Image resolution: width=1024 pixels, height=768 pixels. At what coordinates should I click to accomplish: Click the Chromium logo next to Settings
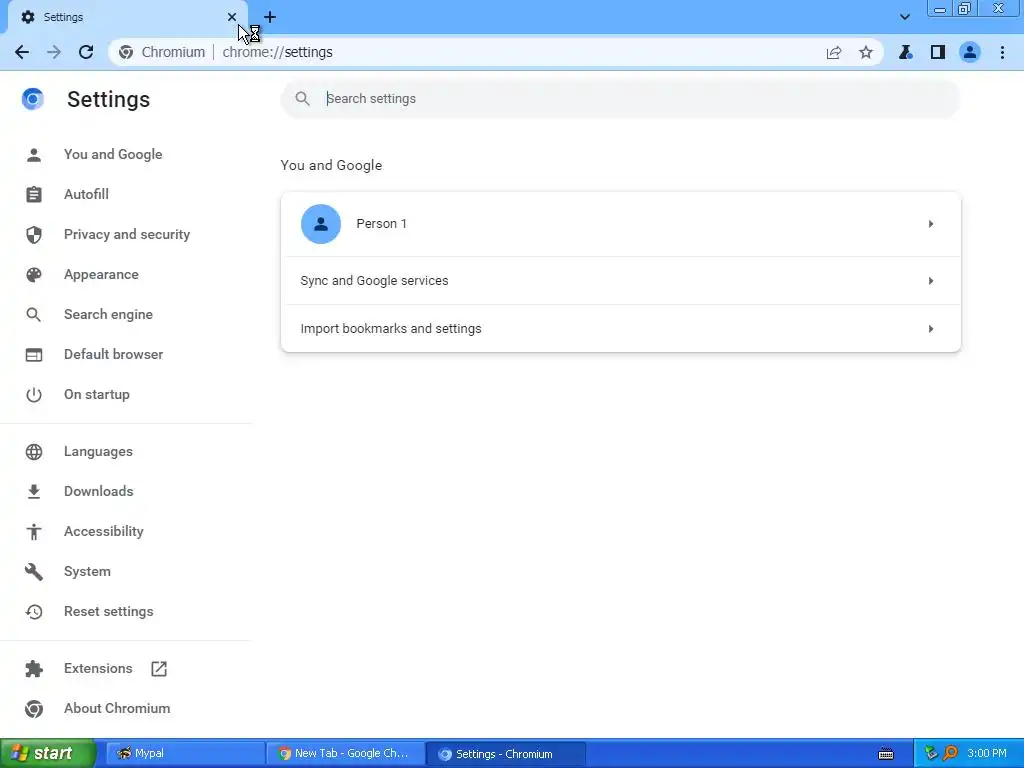(33, 99)
